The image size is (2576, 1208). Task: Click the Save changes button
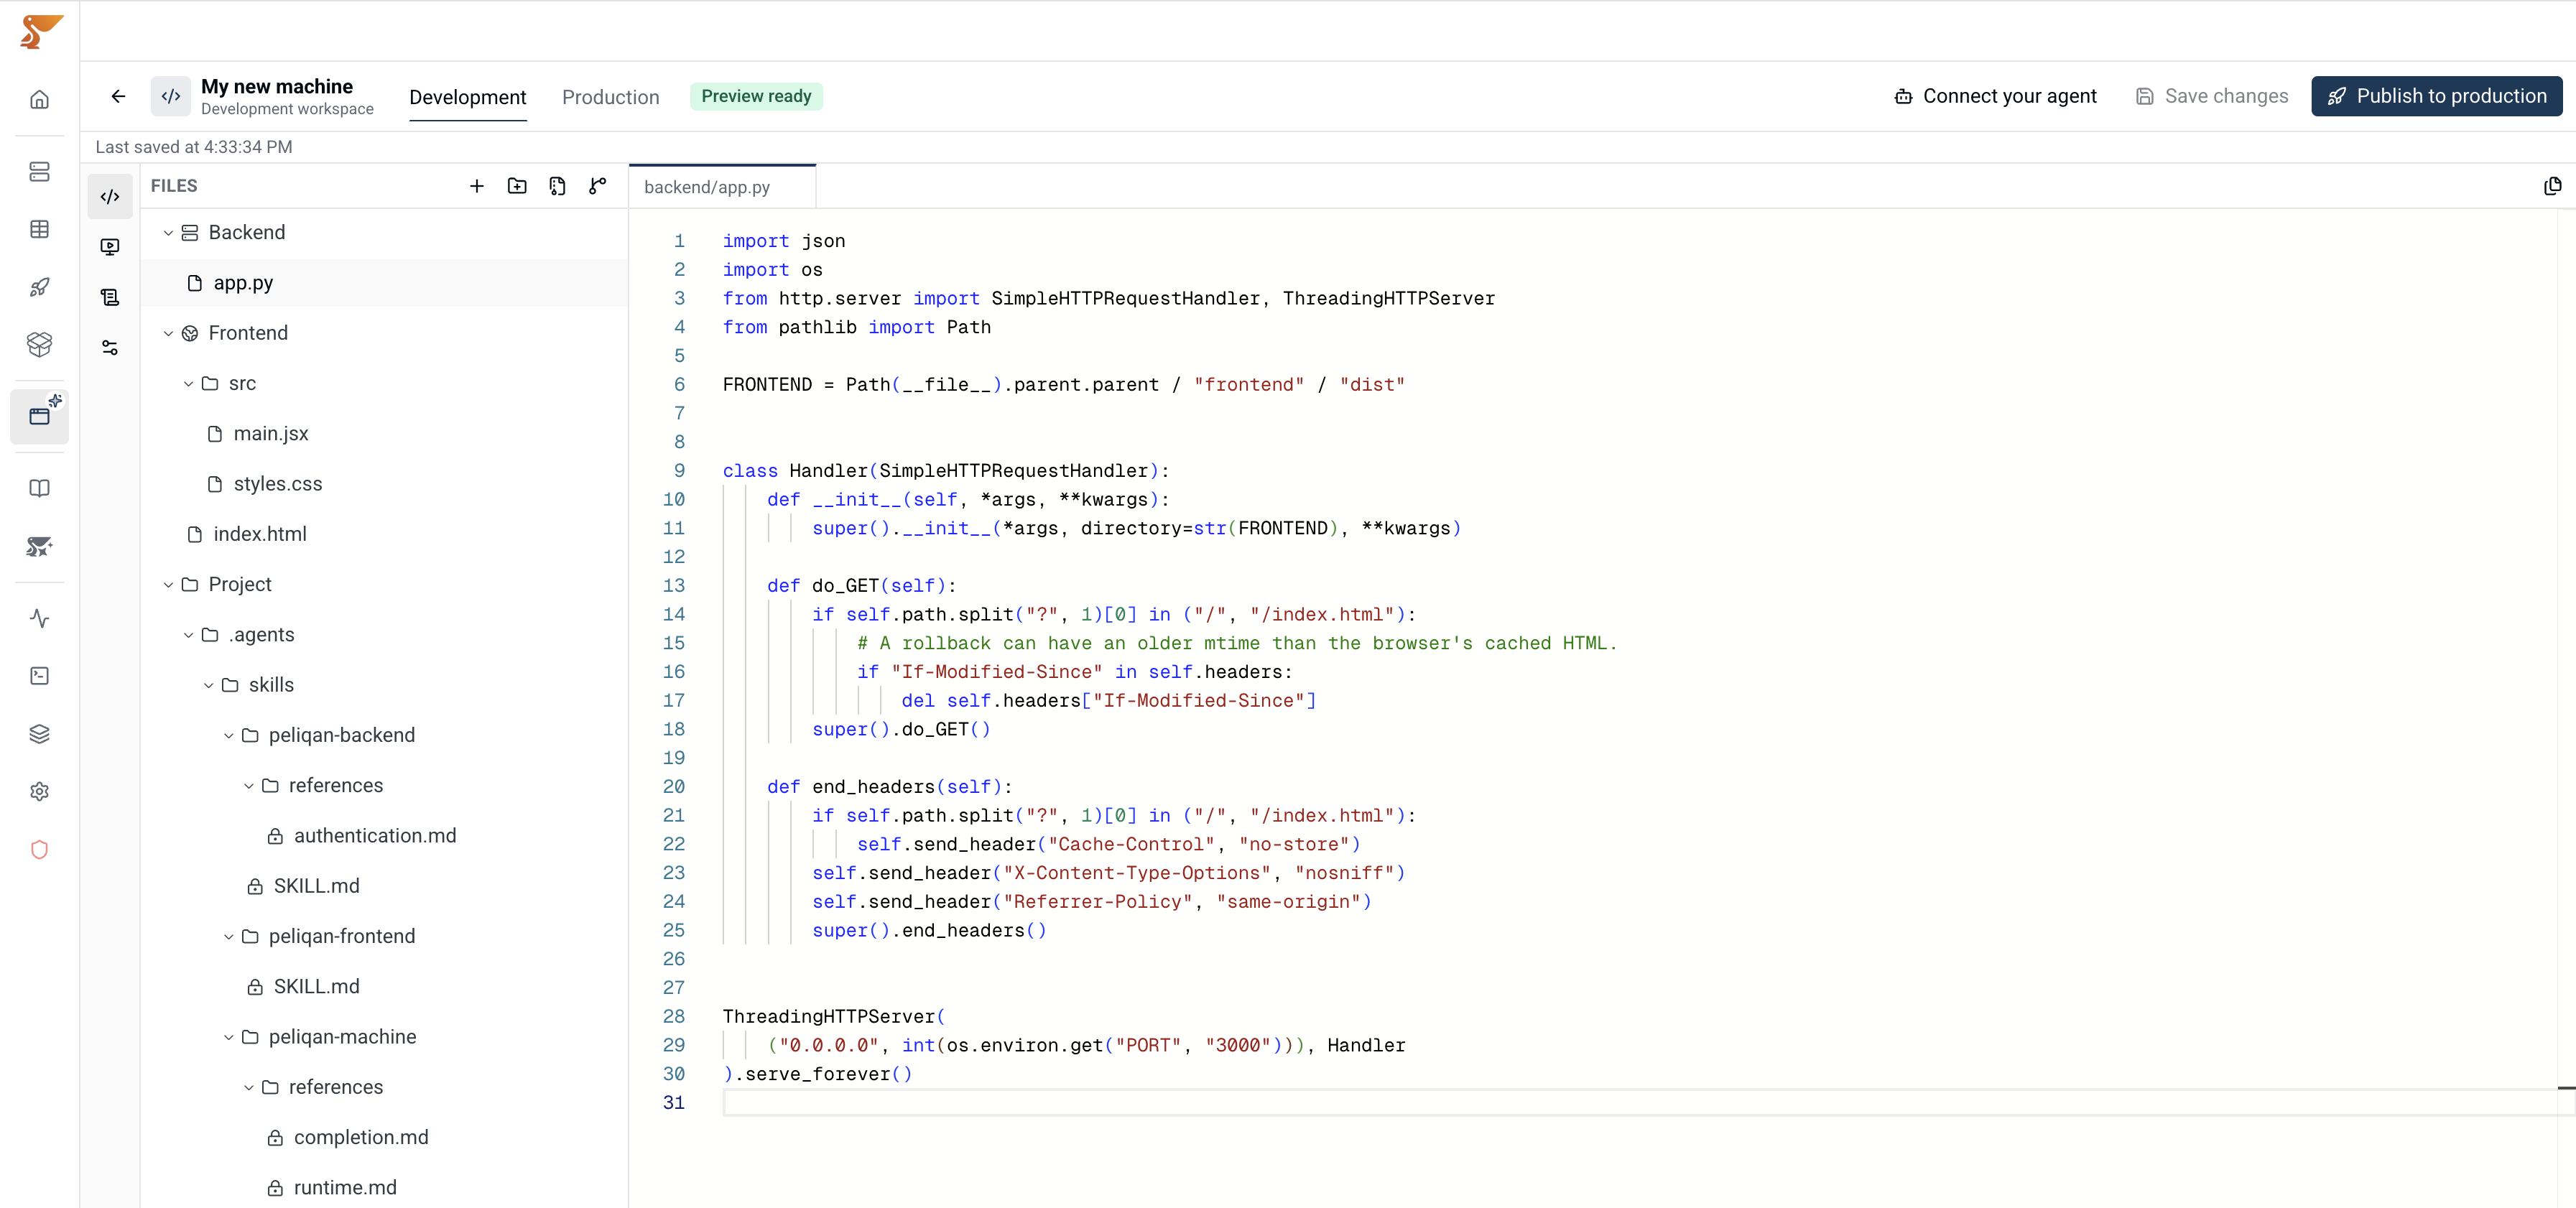2211,96
